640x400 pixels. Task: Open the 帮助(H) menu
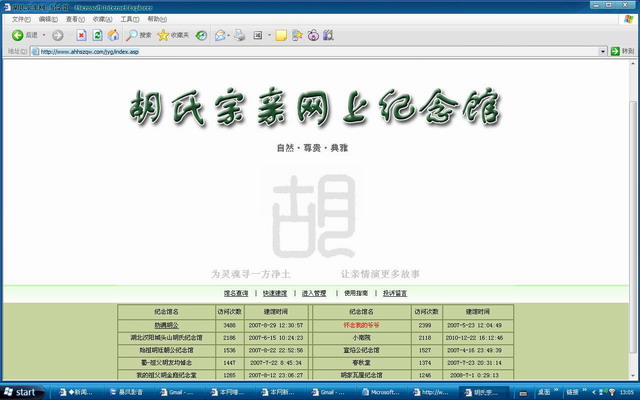[x=157, y=19]
